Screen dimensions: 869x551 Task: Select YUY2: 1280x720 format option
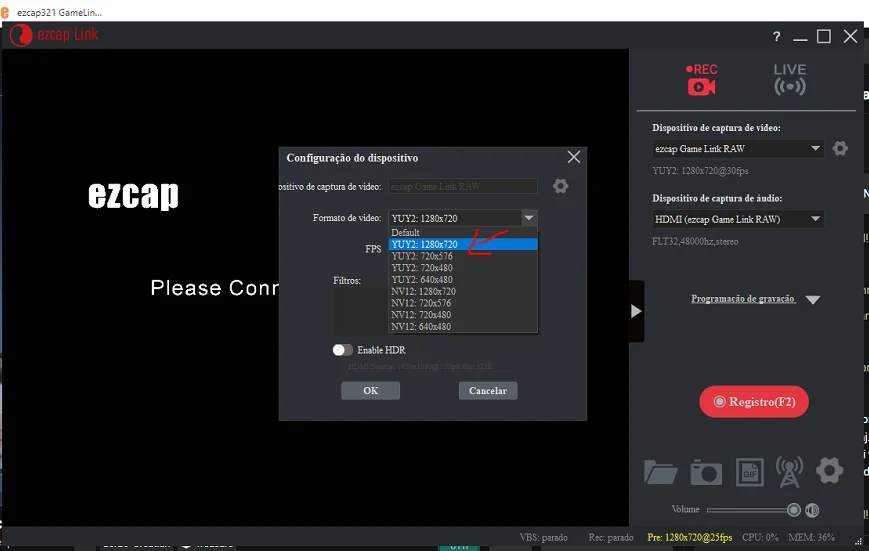(463, 244)
